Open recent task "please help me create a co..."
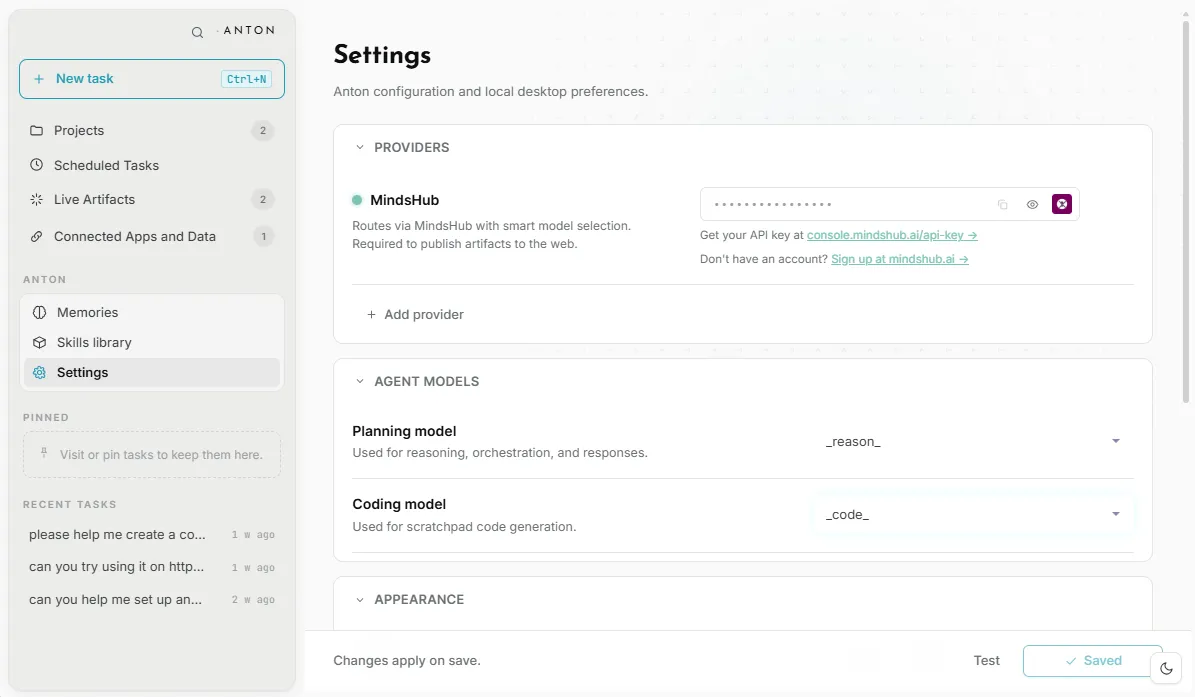The width and height of the screenshot is (1195, 697). [x=152, y=535]
